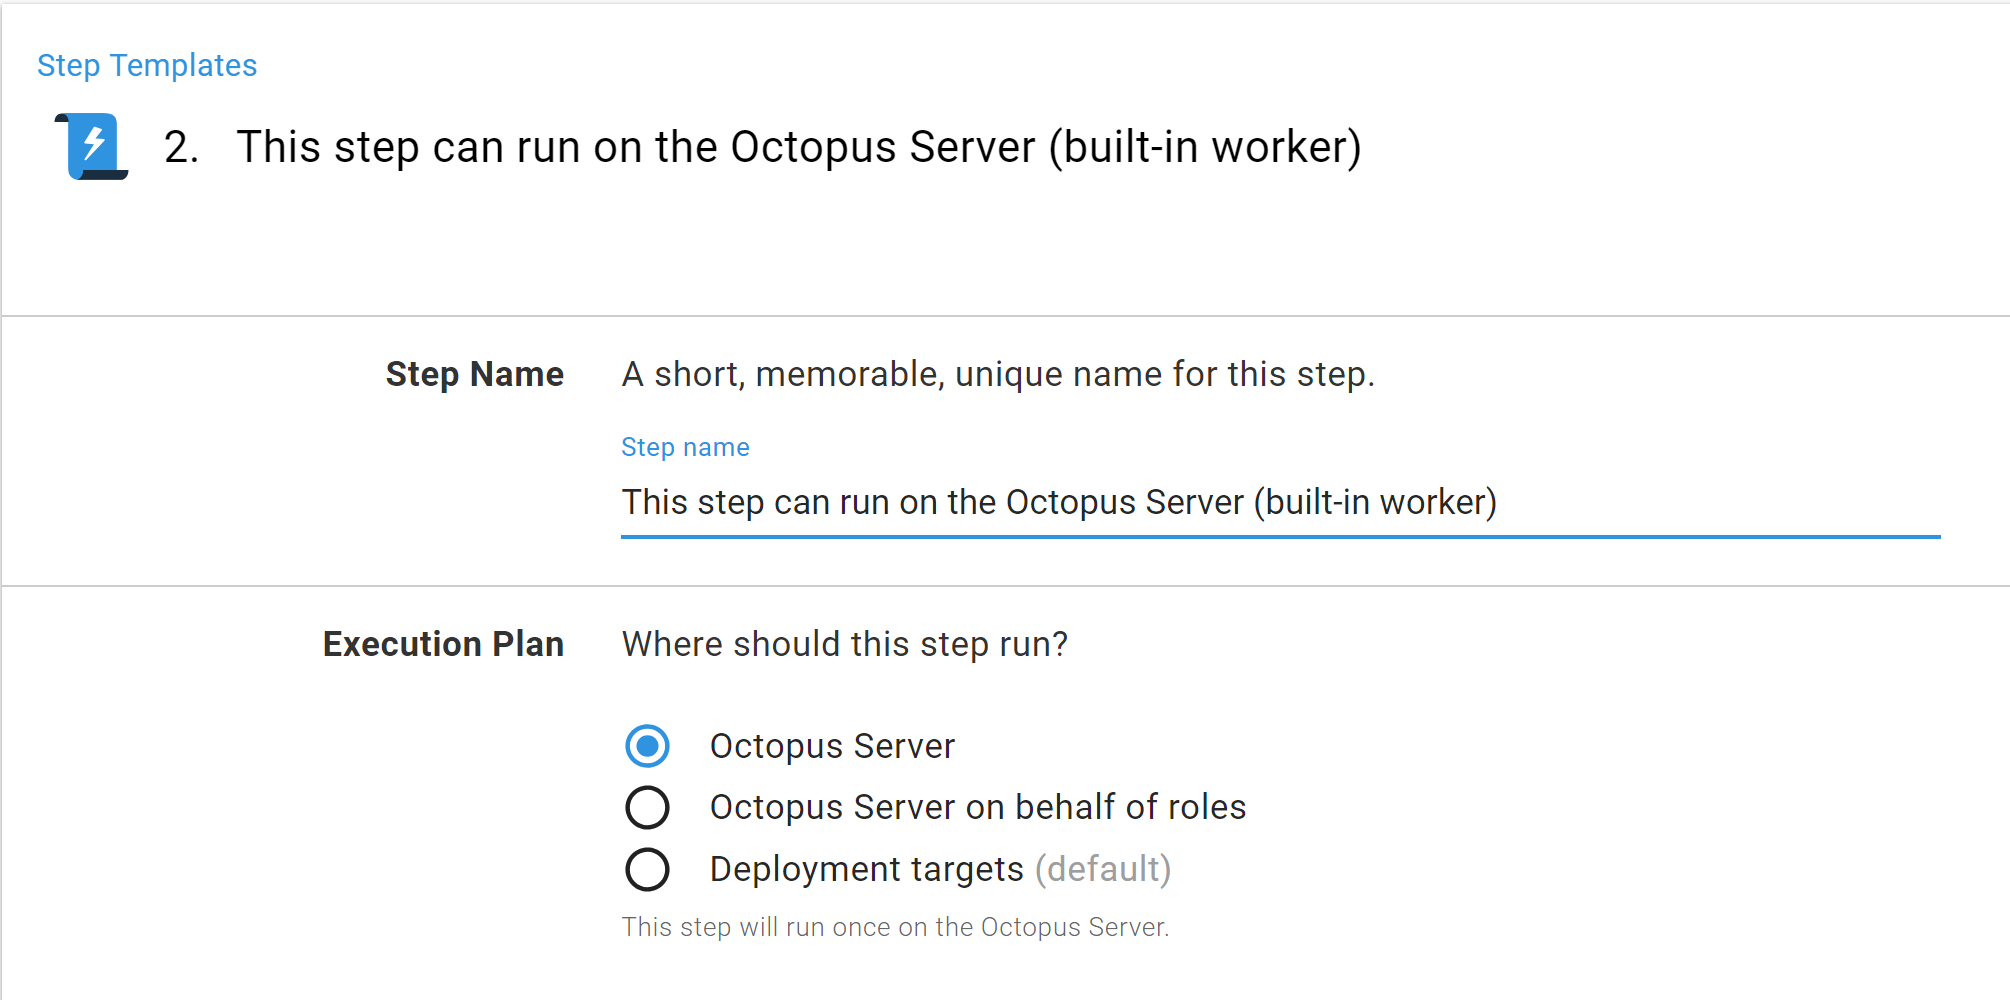Click the 'This step will run once' helper text
Viewport: 2010px width, 1000px height.
895,927
